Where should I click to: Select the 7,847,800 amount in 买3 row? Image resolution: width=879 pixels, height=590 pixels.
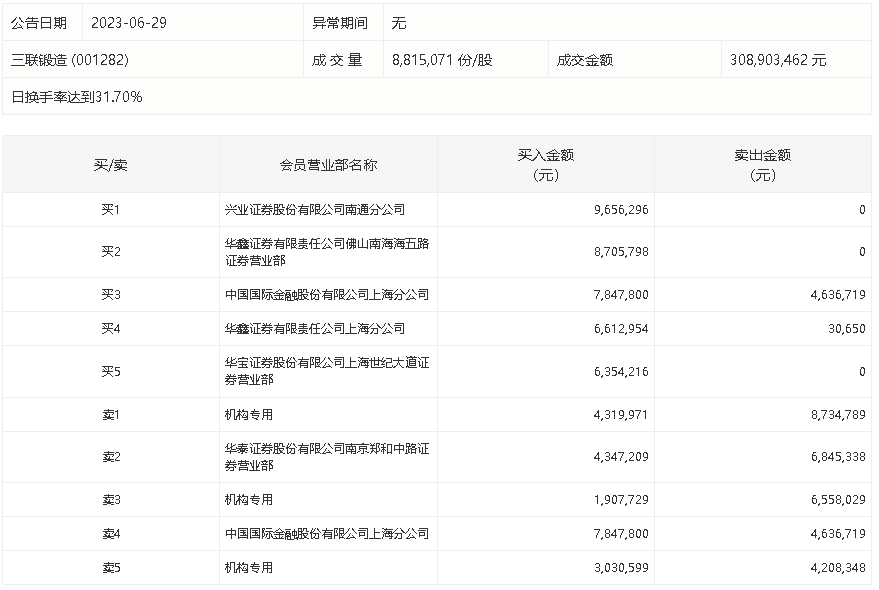pos(621,294)
